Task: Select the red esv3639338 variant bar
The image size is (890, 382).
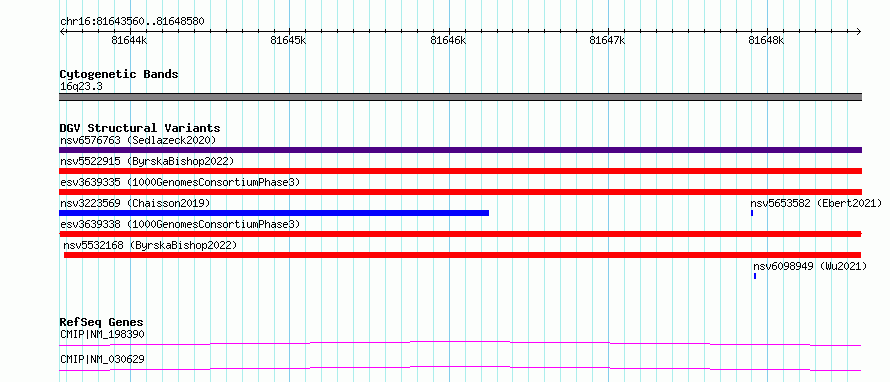Action: coord(460,234)
